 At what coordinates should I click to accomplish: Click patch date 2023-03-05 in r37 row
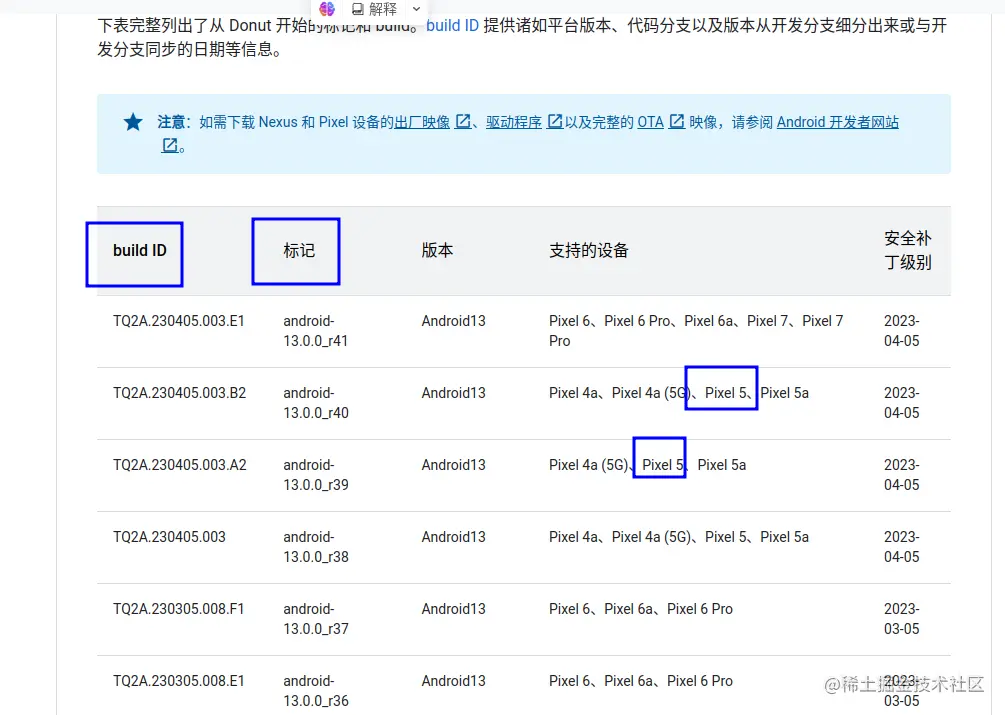pos(901,619)
